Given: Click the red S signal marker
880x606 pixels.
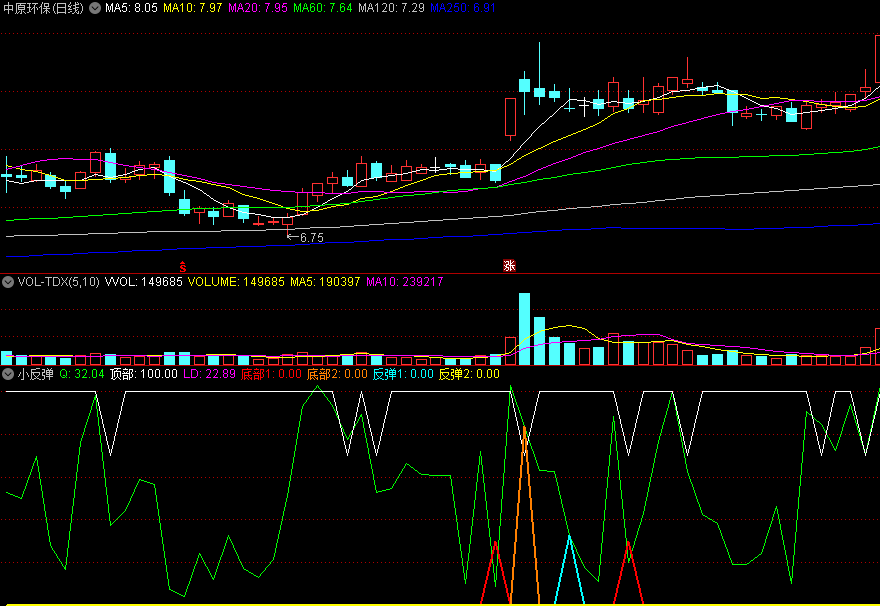Looking at the screenshot, I should coord(182,267).
